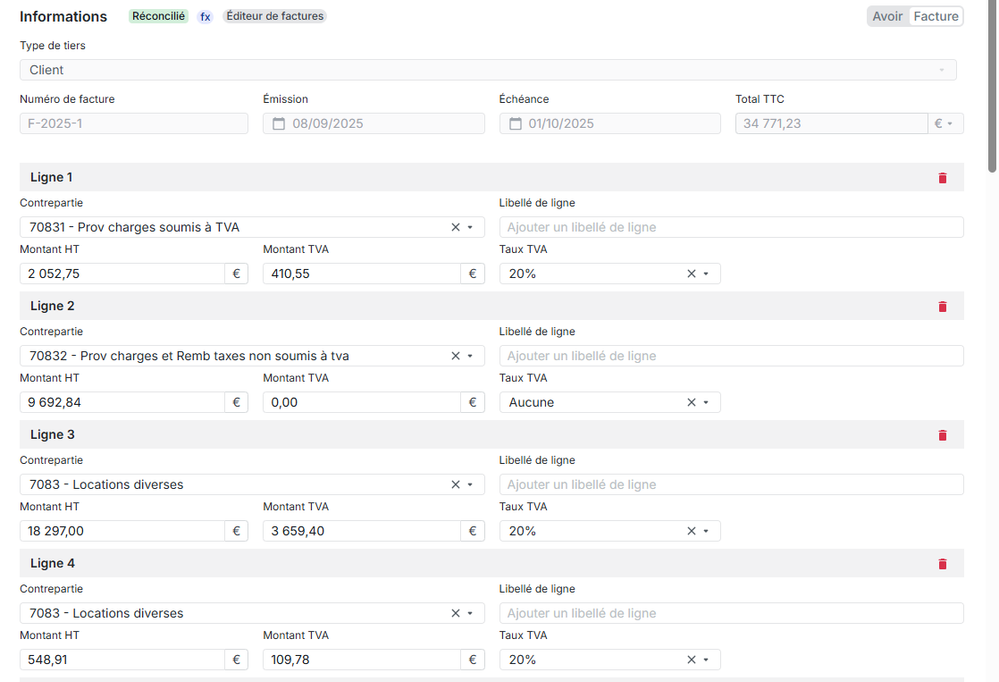
Task: Click Ligne 3 Montant HT field
Action: pos(123,531)
